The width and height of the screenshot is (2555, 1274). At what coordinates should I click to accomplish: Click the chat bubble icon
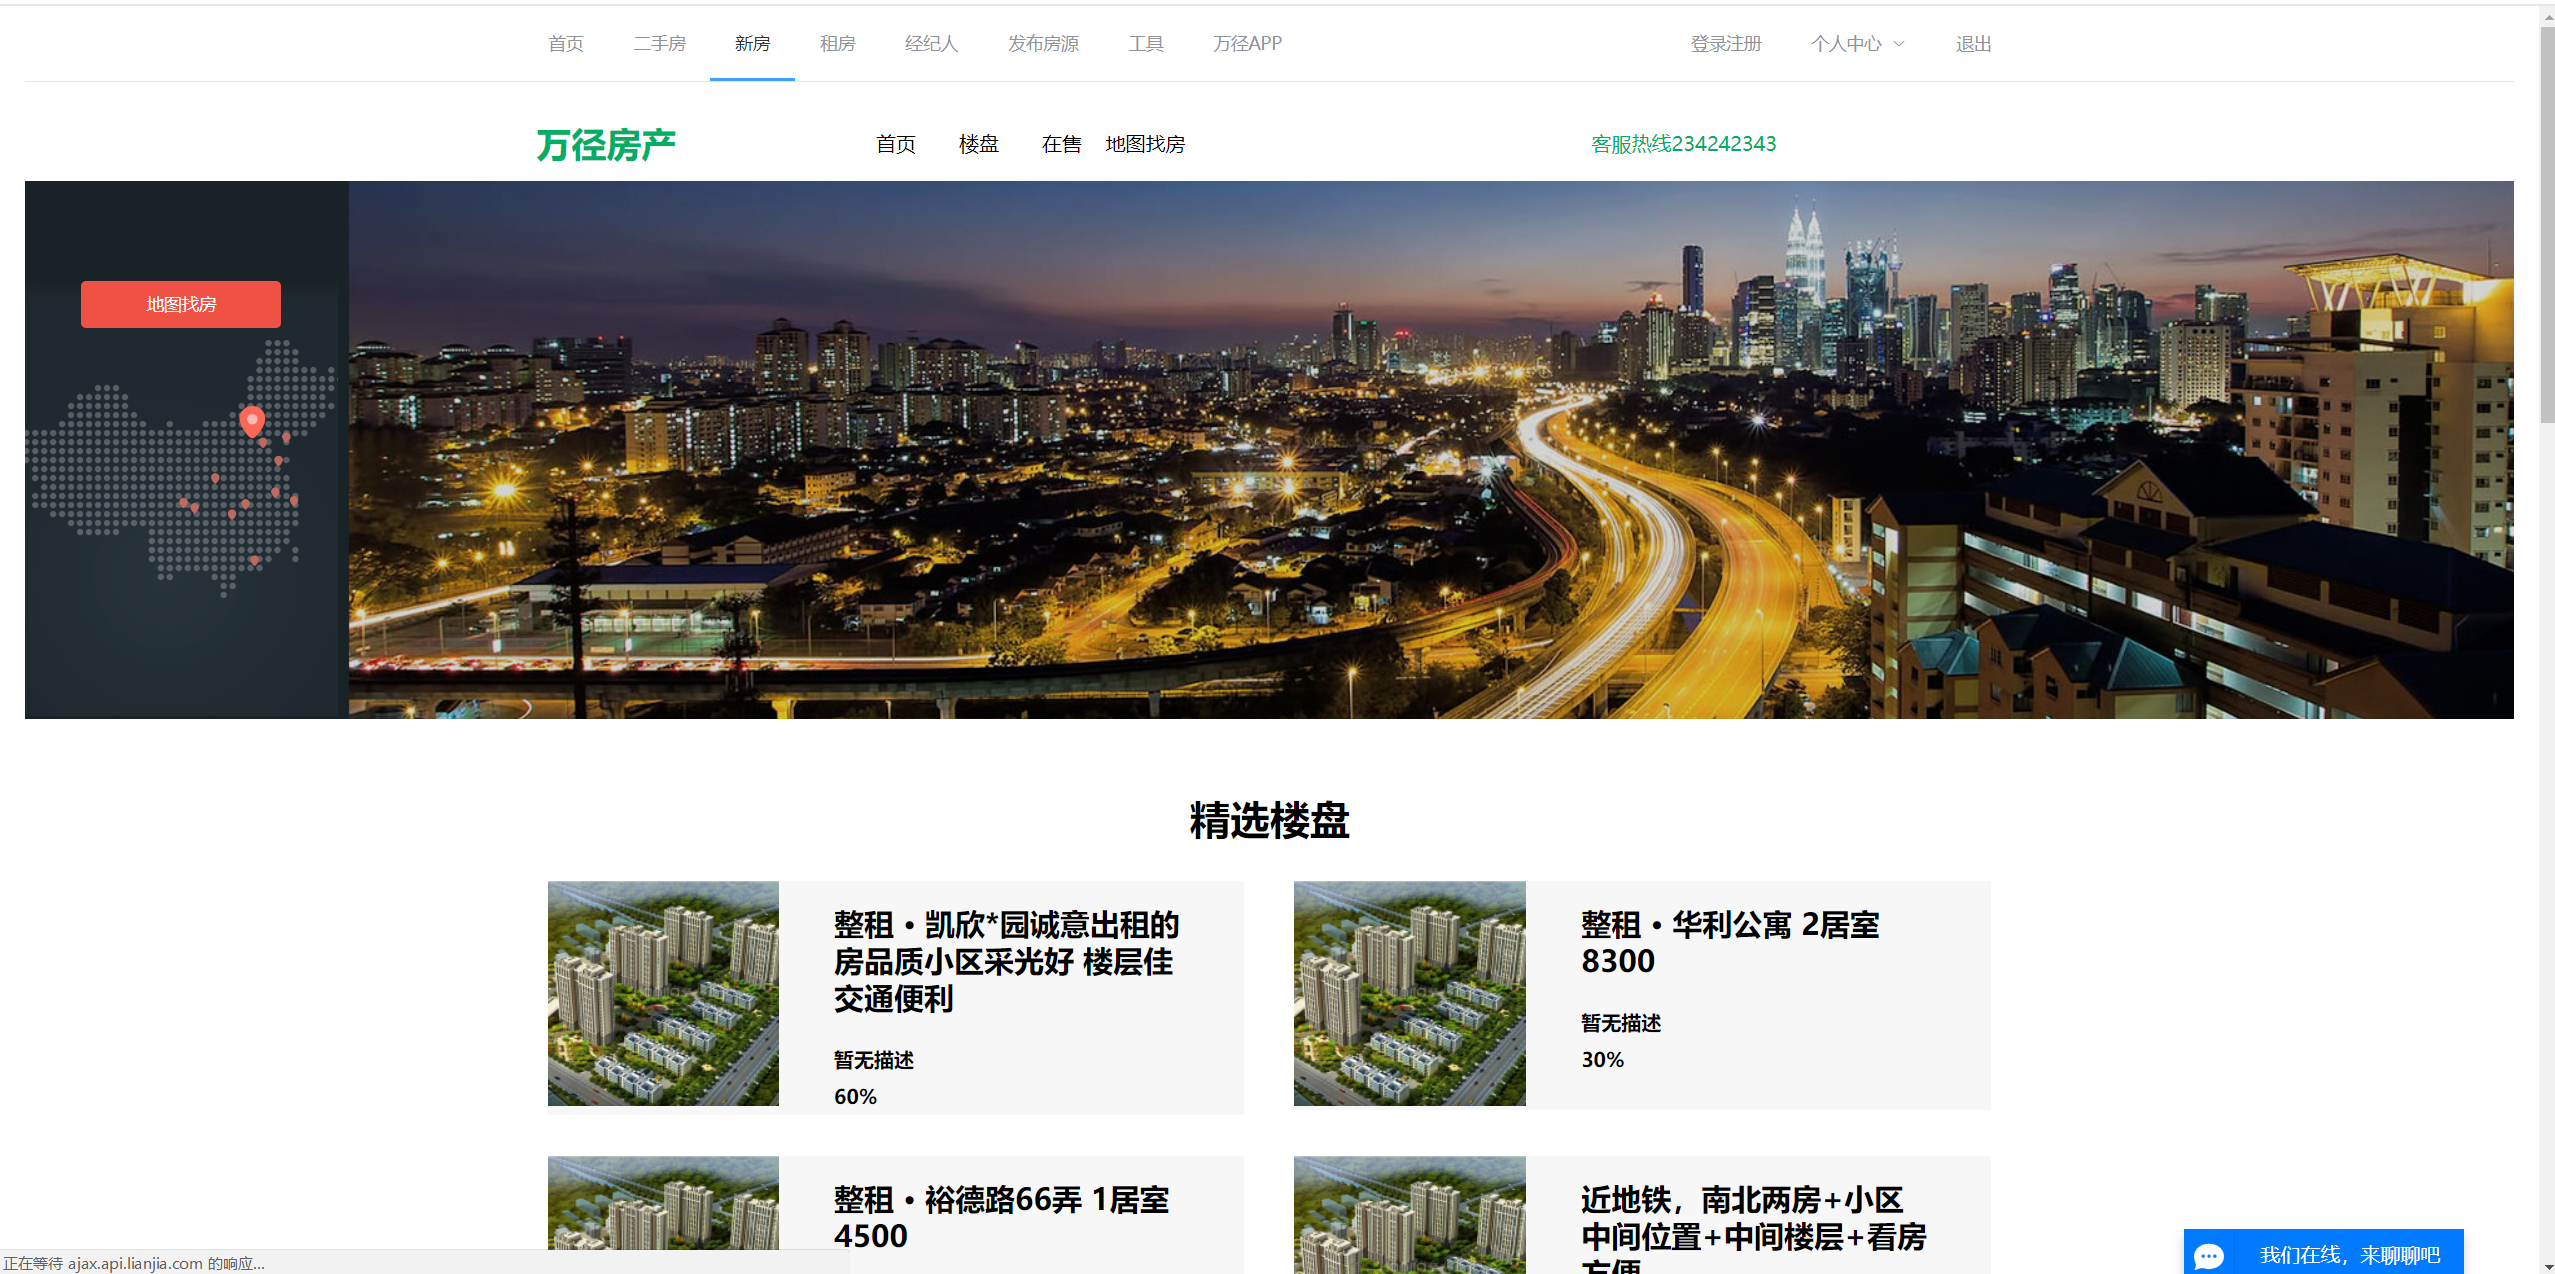2209,1256
